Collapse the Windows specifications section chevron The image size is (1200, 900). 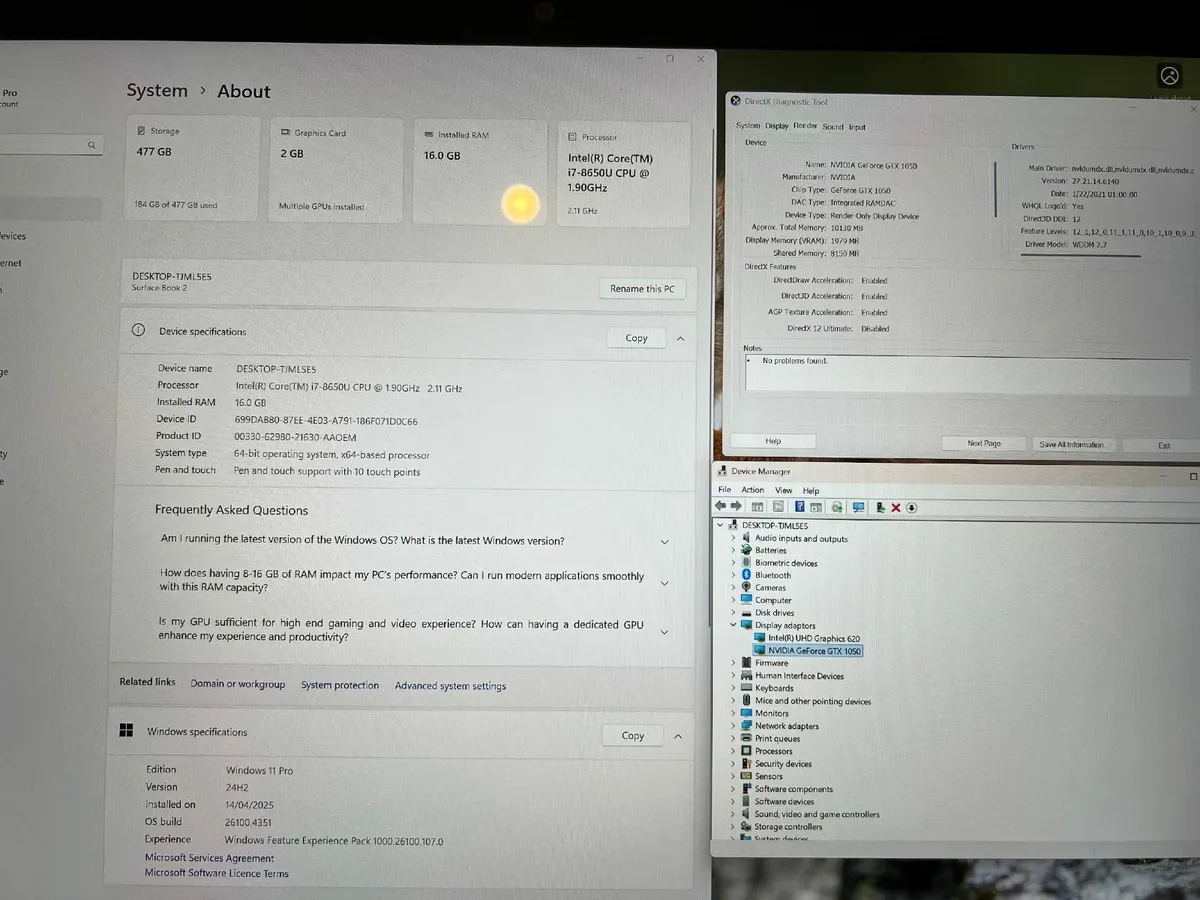coord(677,736)
